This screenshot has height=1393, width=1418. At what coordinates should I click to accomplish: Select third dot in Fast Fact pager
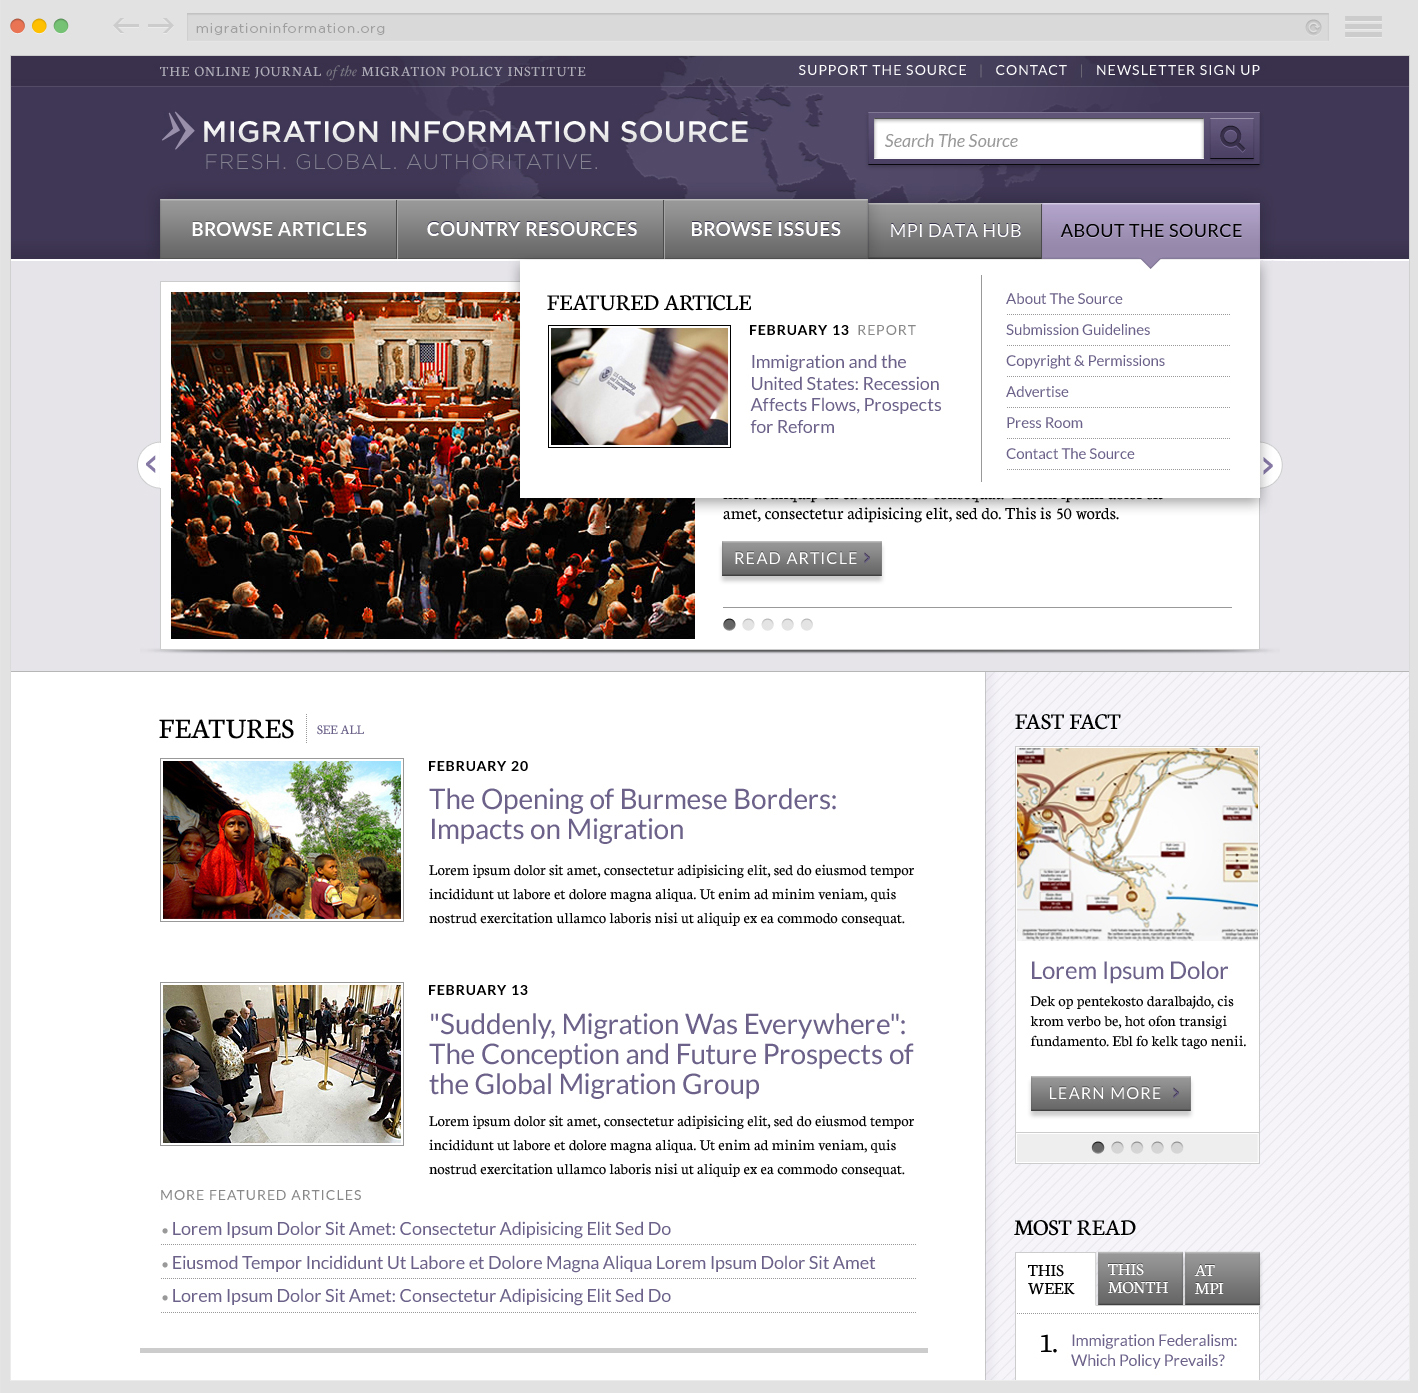1137,1147
